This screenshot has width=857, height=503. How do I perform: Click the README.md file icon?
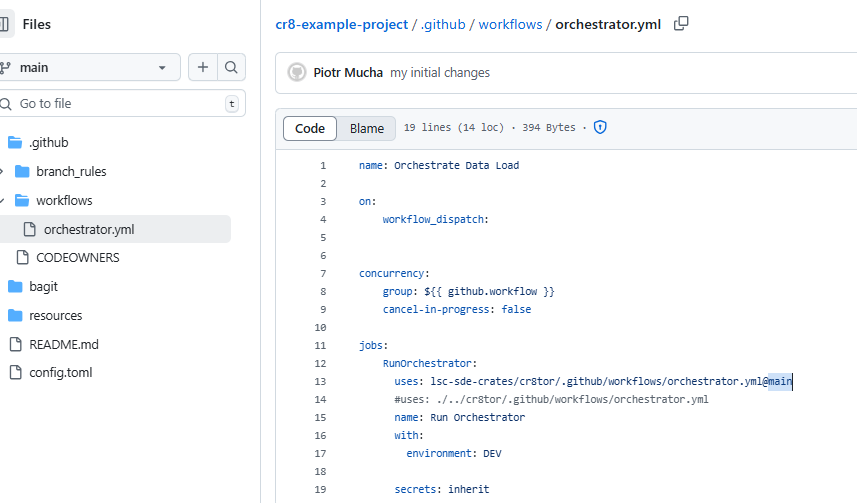point(16,344)
